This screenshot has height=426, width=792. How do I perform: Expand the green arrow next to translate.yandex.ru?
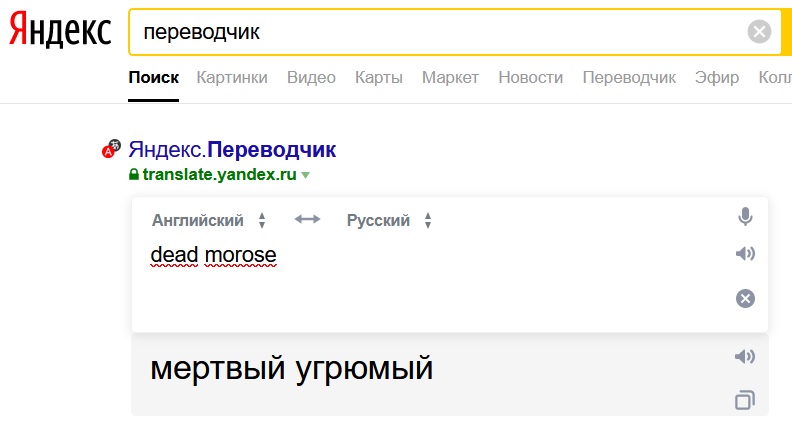click(305, 175)
